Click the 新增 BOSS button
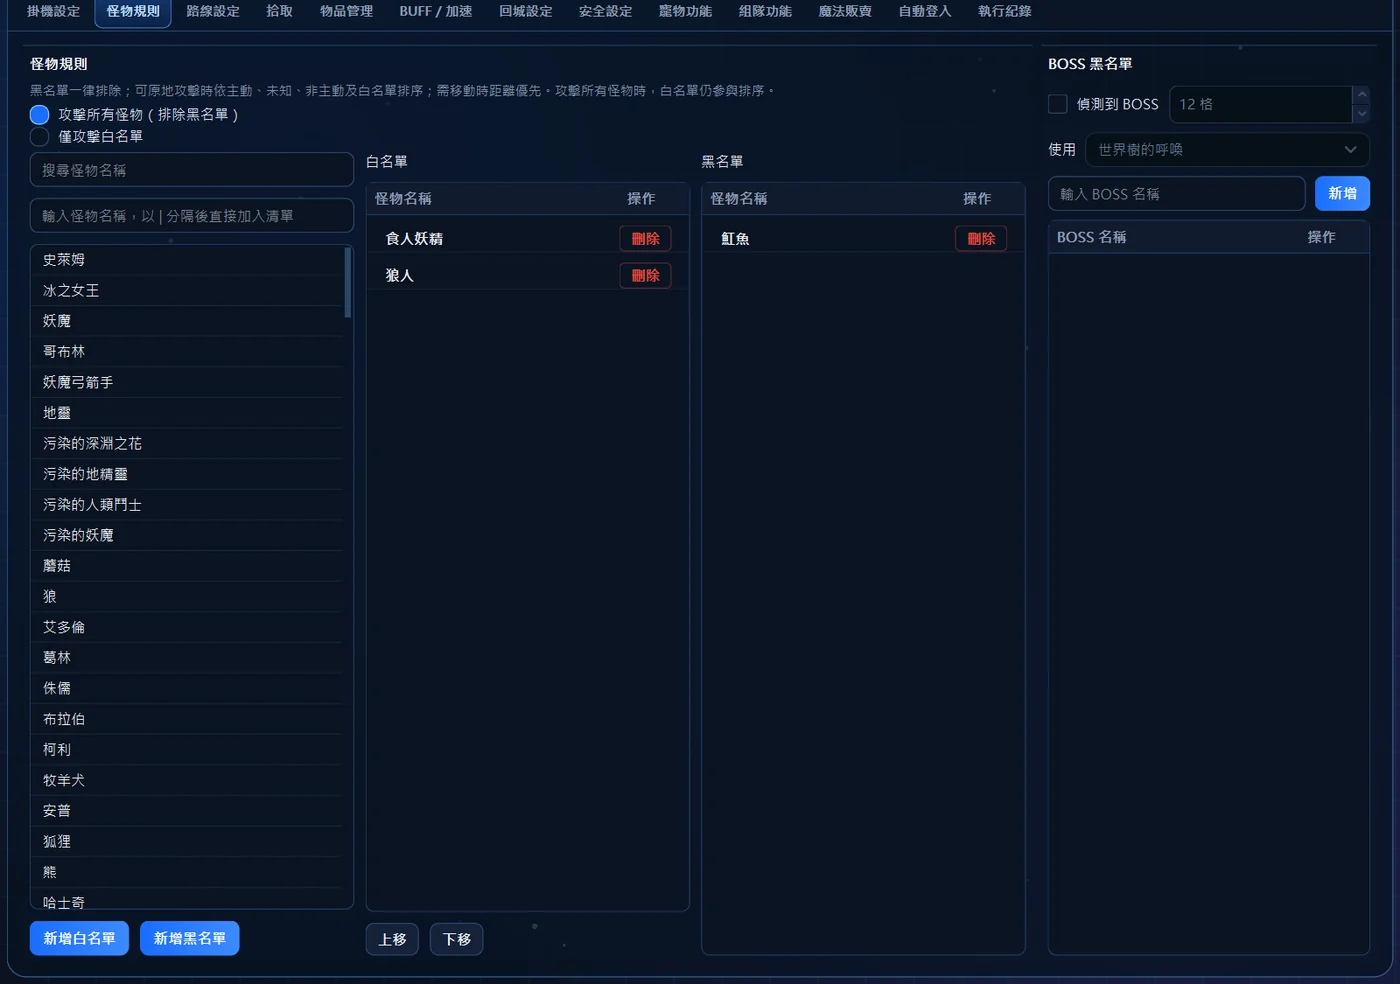1400x984 pixels. tap(1342, 194)
